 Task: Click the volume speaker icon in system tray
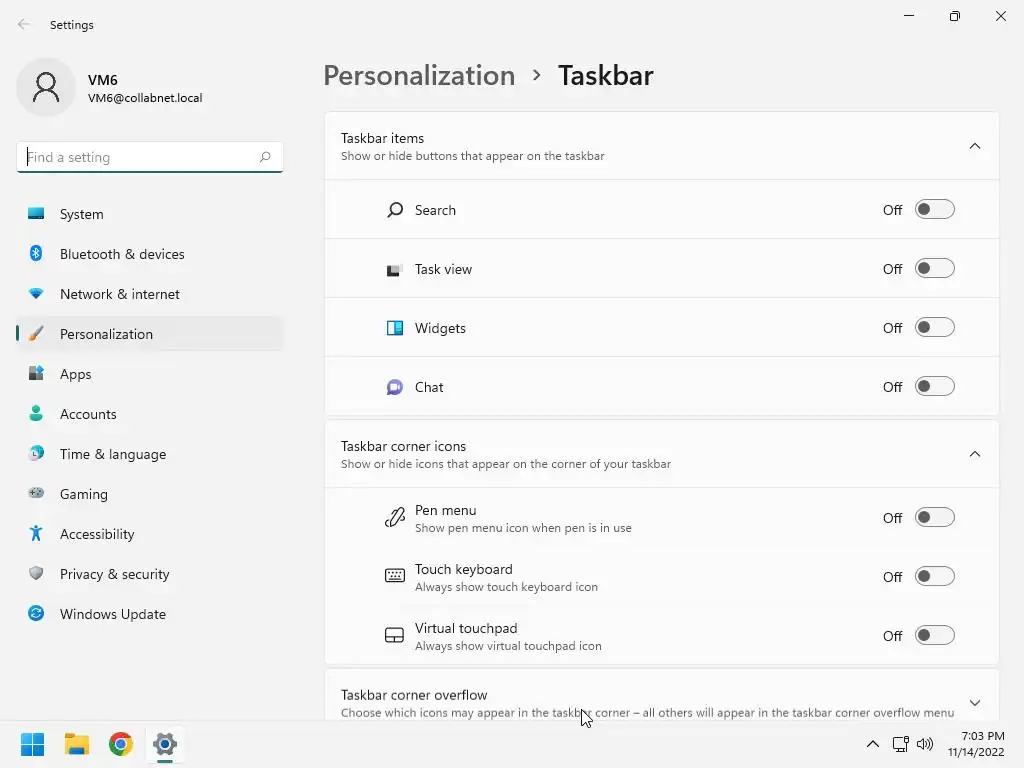coord(925,744)
